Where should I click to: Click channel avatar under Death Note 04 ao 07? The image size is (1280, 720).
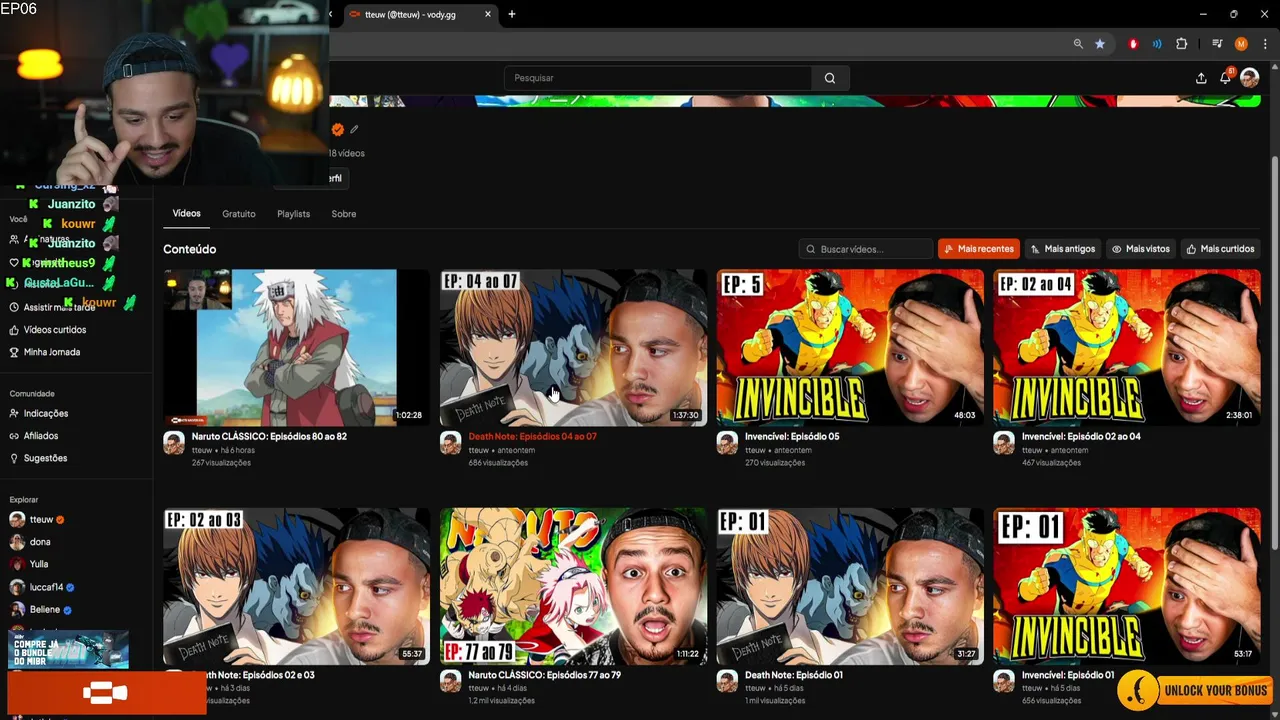pyautogui.click(x=451, y=443)
